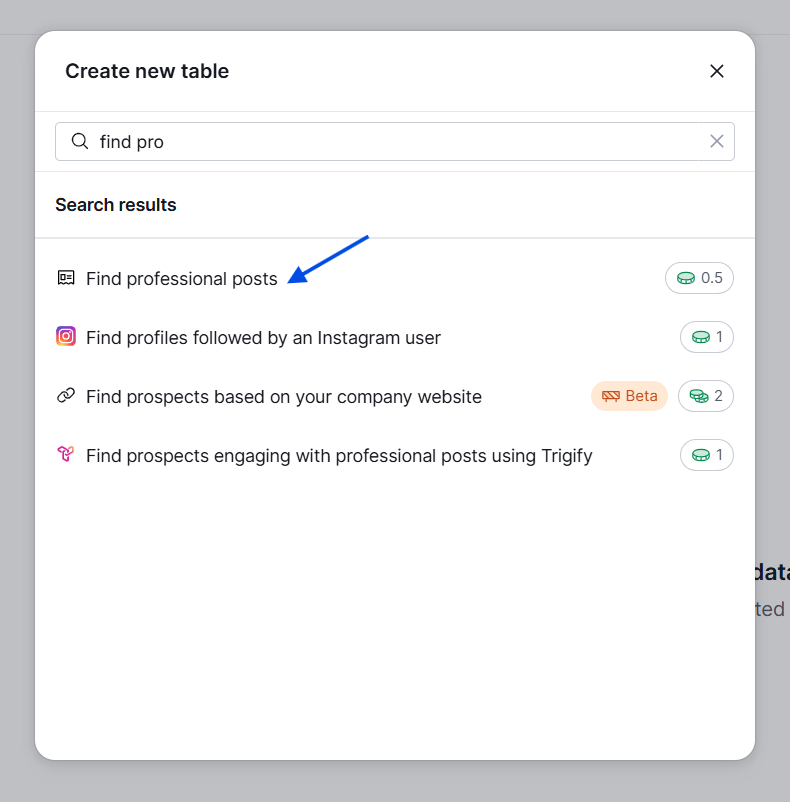Clear the search box text
This screenshot has width=790, height=802.
click(717, 141)
